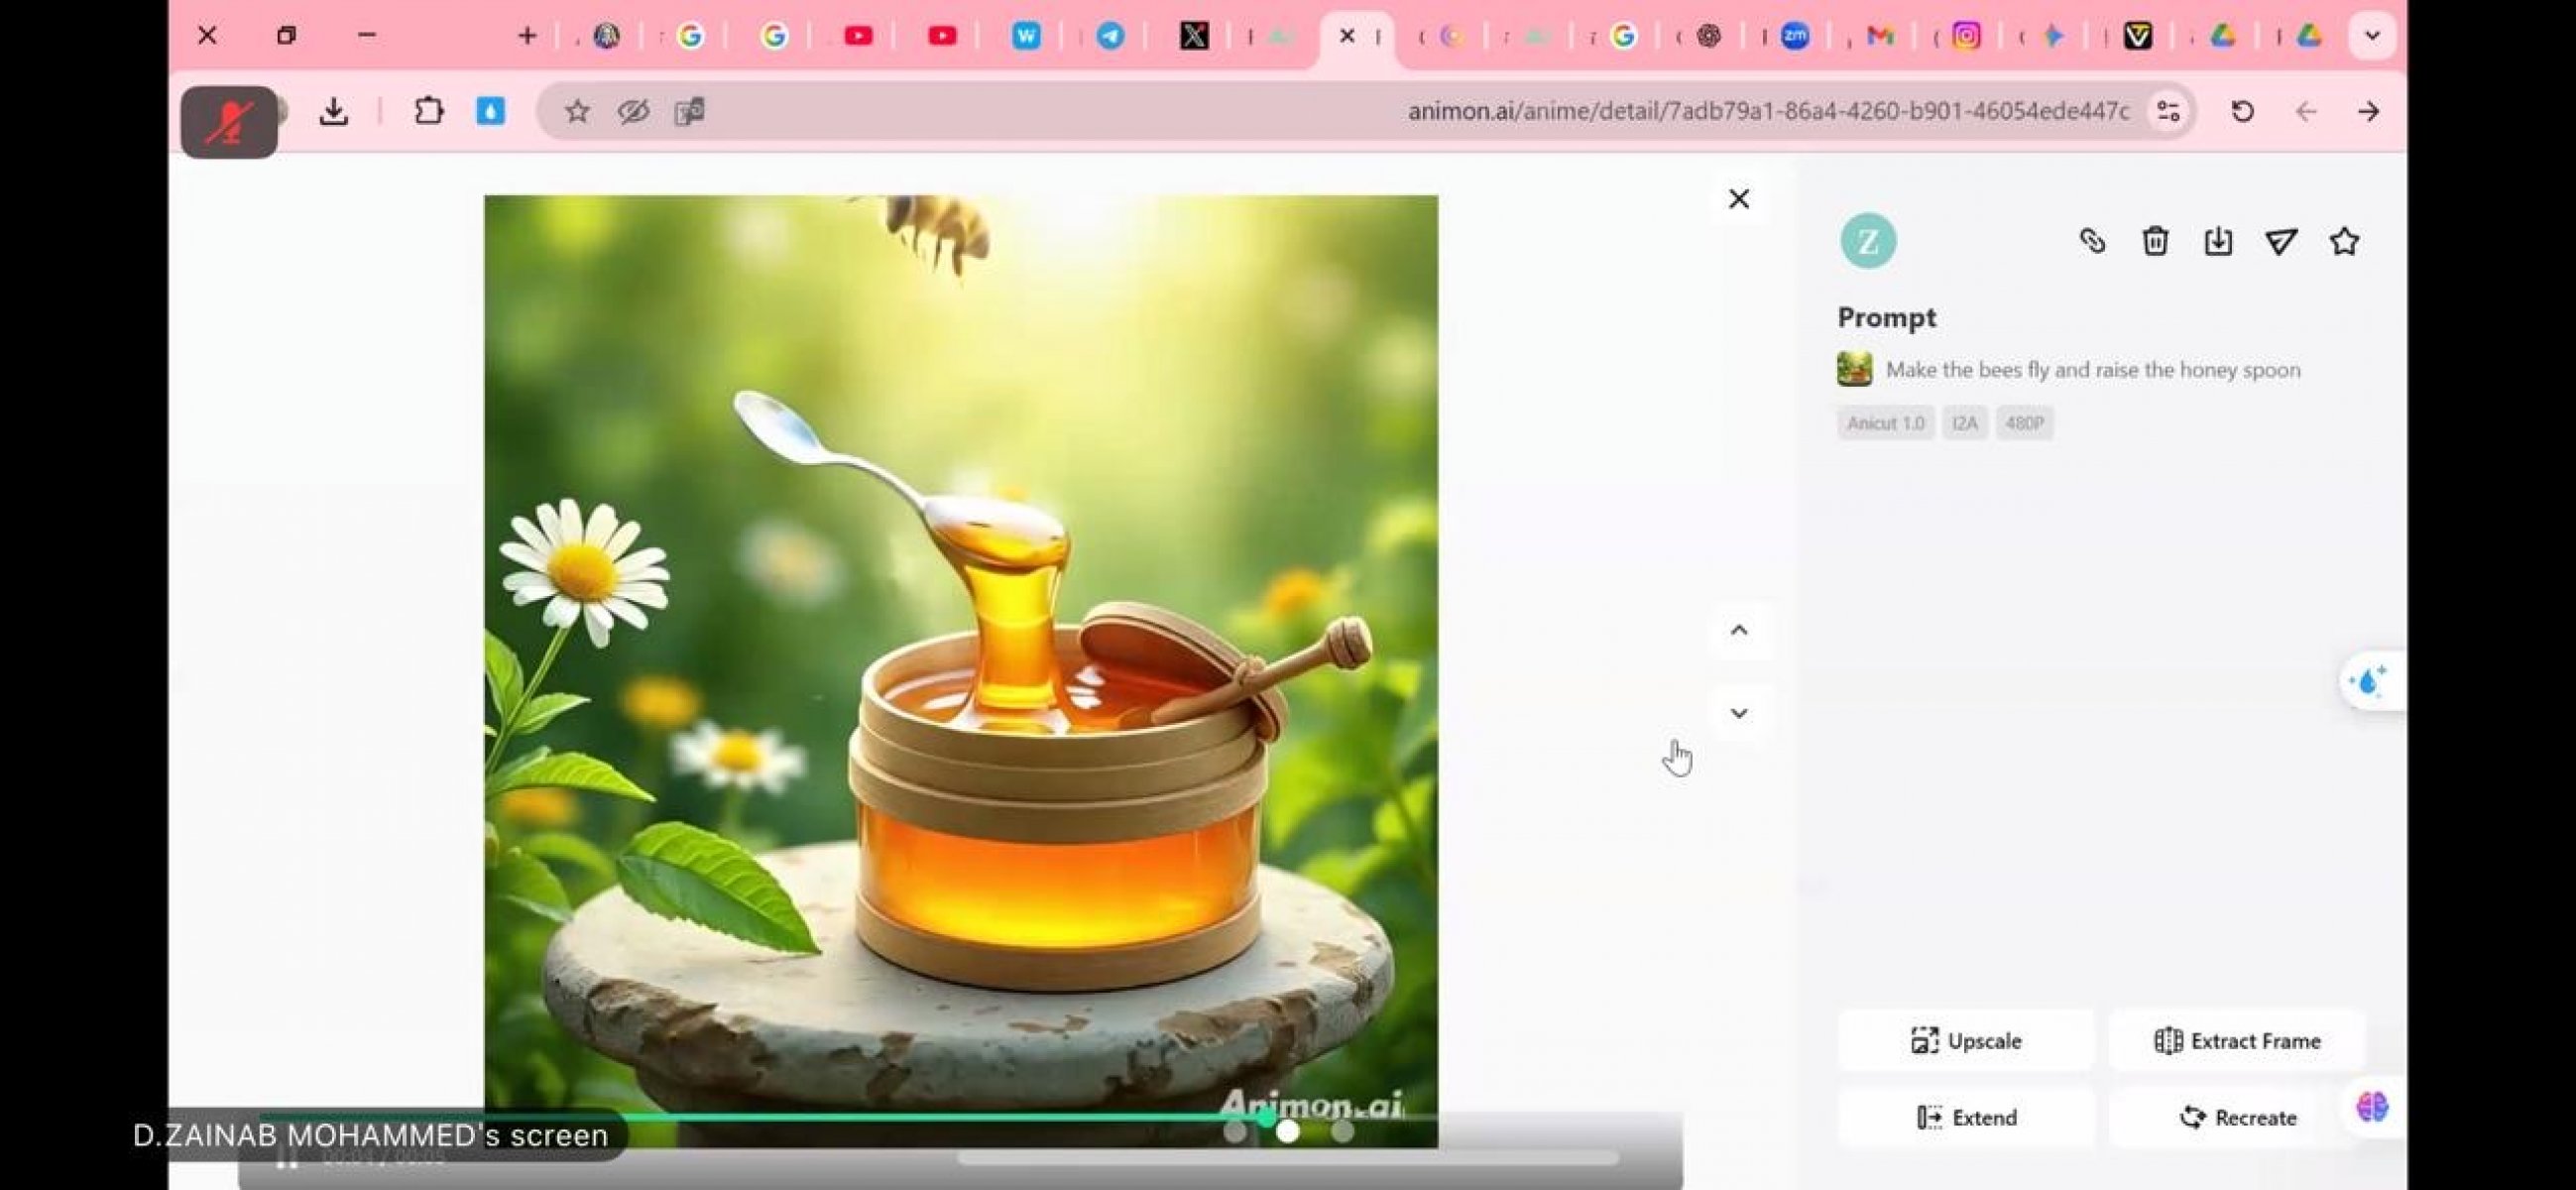Screen dimensions: 2576x1190
Task: Expand the tab list dropdown arrow
Action: pos(2371,36)
